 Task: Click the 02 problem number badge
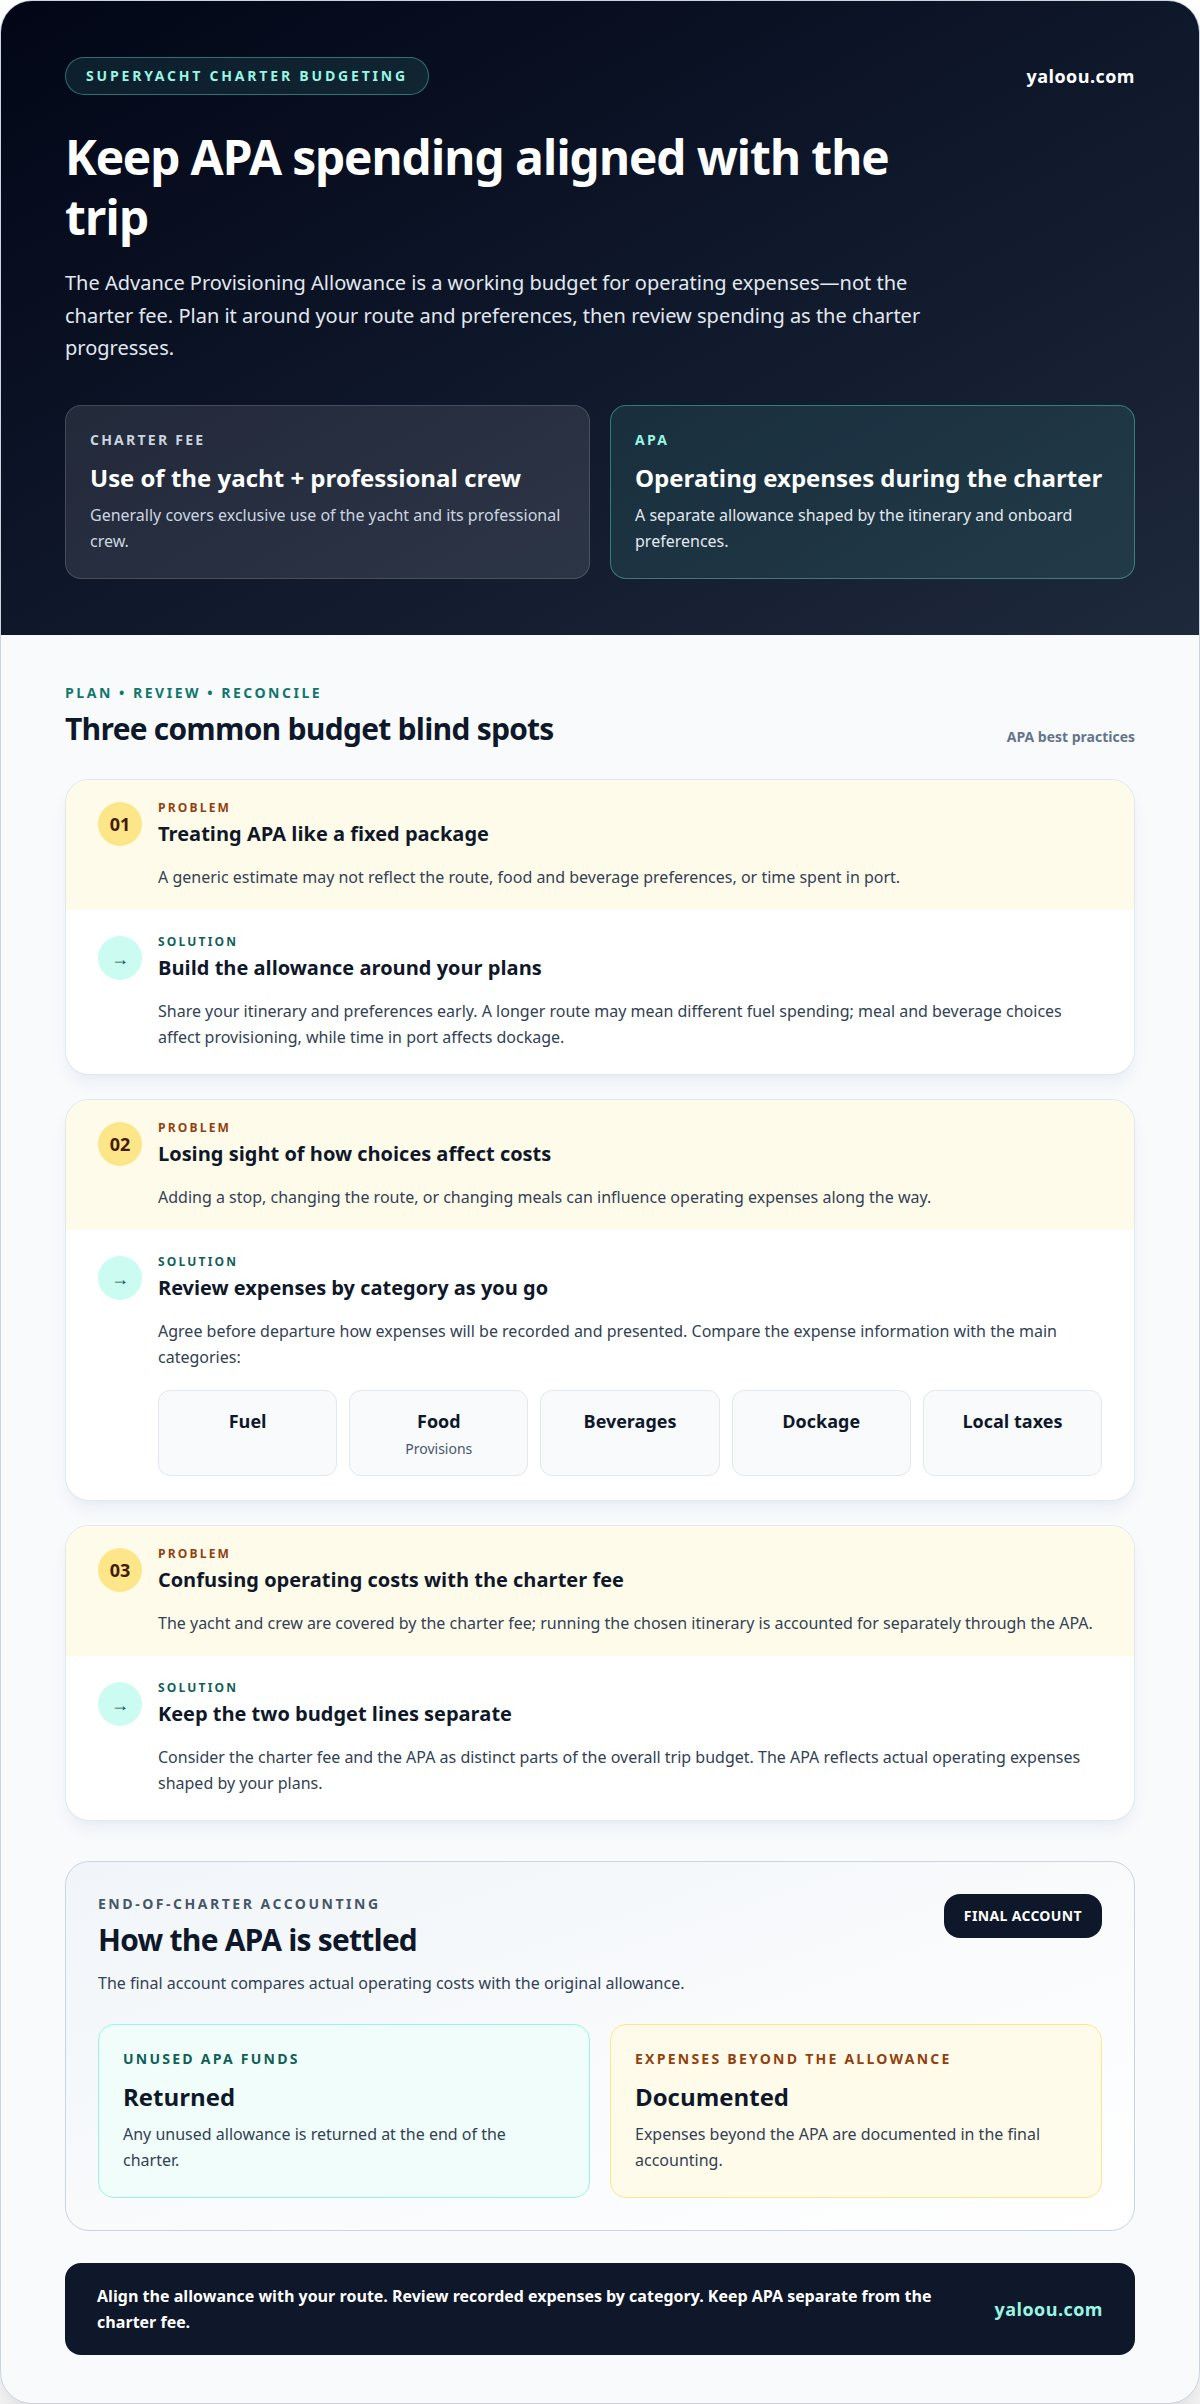pyautogui.click(x=120, y=1144)
